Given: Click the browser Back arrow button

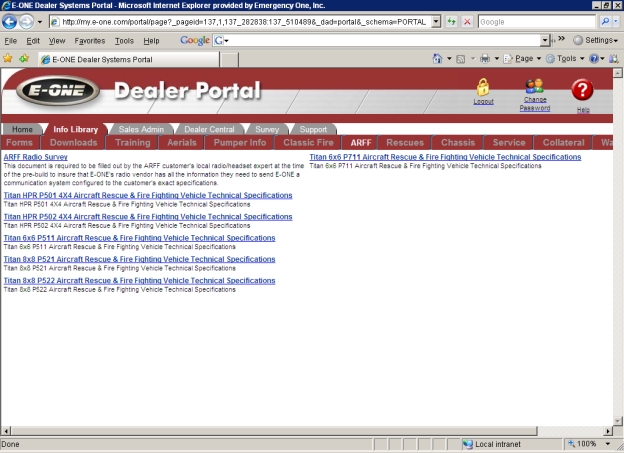Looking at the screenshot, I should tap(9, 21).
